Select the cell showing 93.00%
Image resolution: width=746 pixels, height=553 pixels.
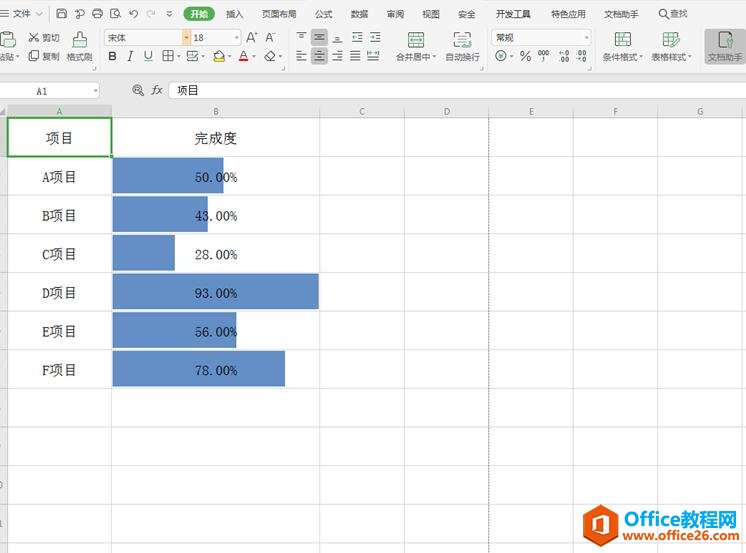tap(216, 292)
